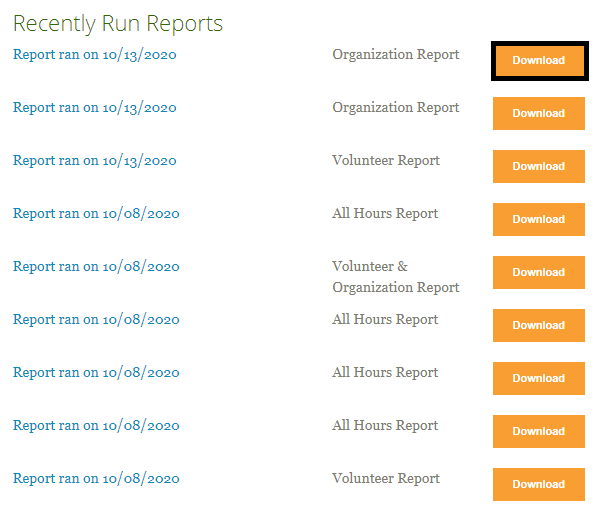The image size is (616, 518).
Task: Download the second-listed Organization Report
Action: tap(539, 113)
